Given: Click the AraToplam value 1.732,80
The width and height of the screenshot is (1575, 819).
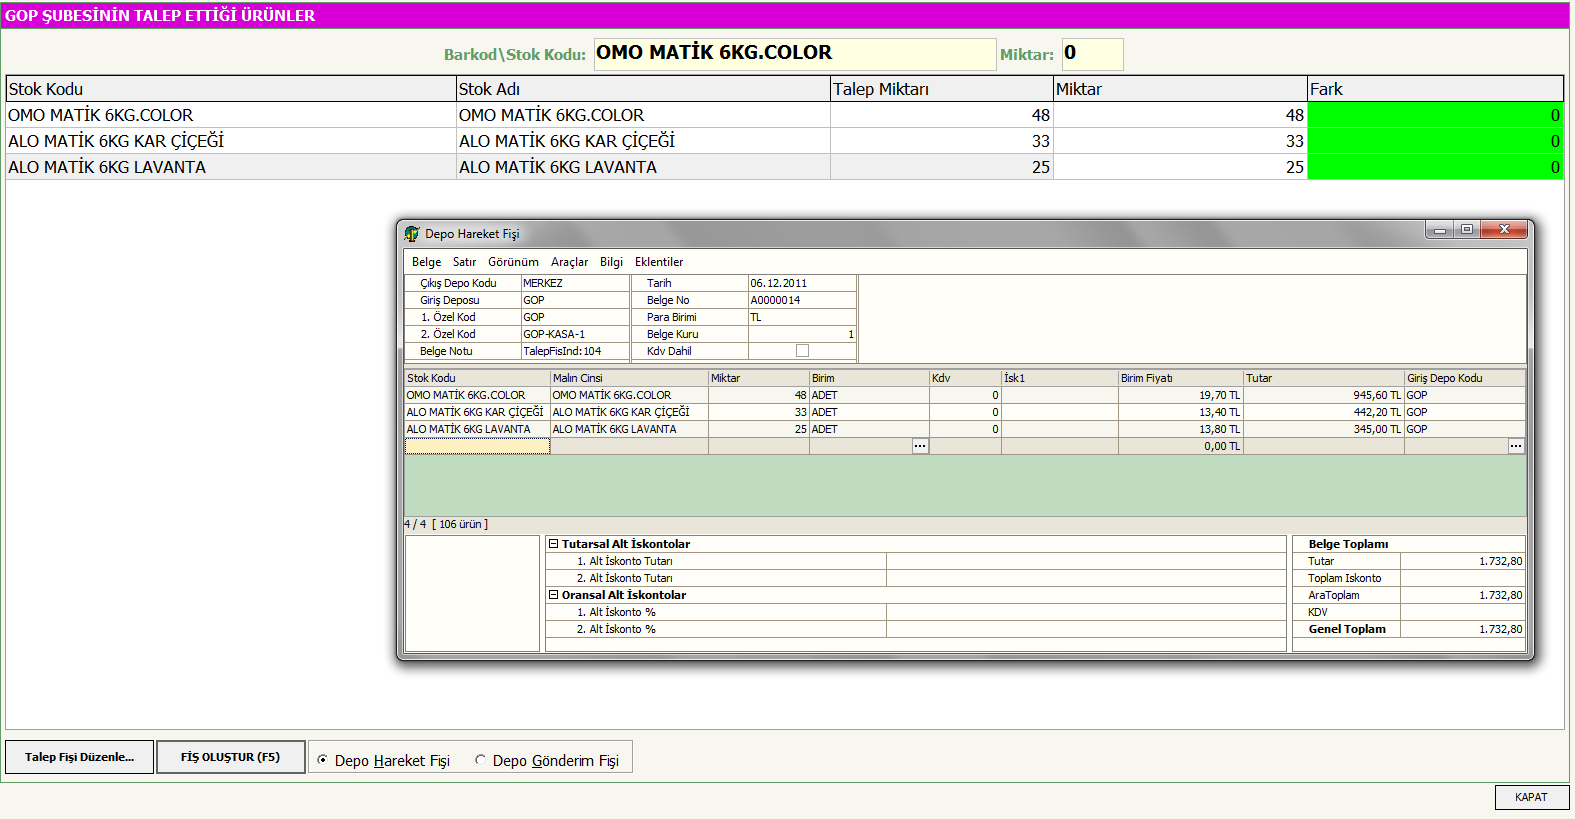Looking at the screenshot, I should click(x=1463, y=595).
